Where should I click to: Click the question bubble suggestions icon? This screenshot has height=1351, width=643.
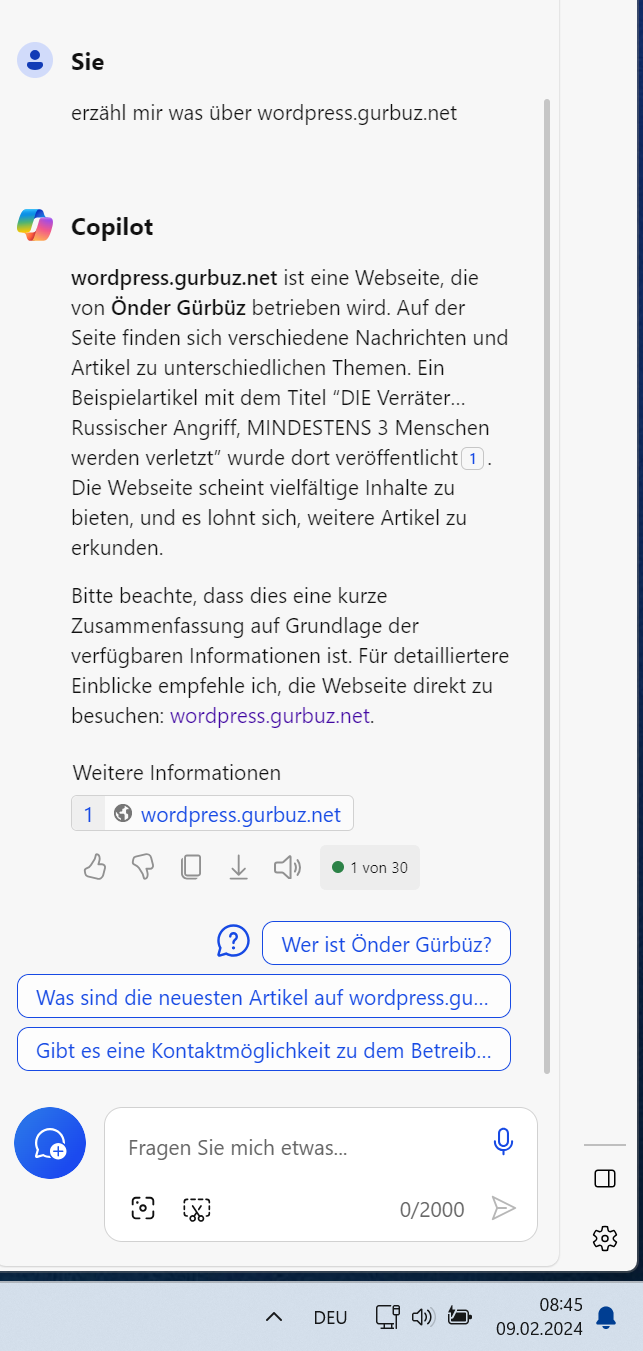tap(233, 940)
